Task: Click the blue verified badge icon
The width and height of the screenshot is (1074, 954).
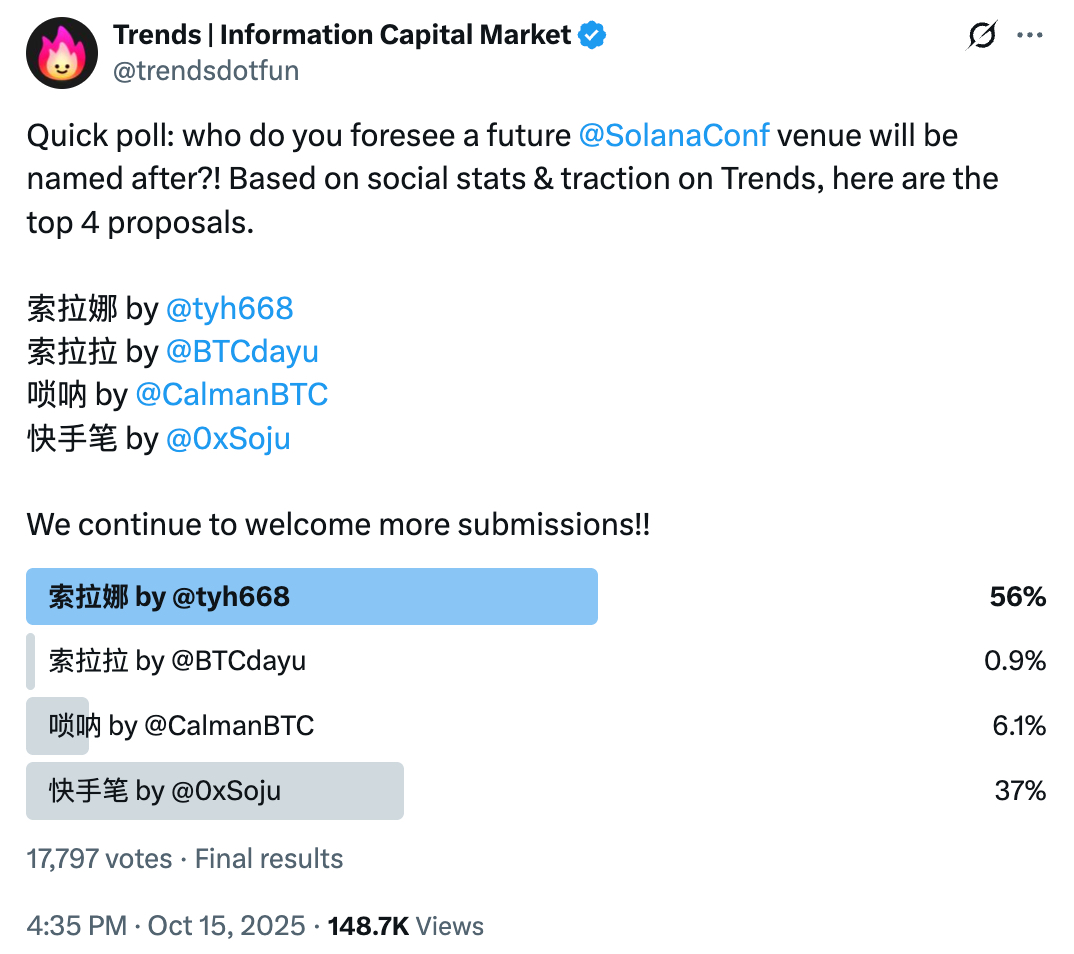Action: click(x=592, y=36)
